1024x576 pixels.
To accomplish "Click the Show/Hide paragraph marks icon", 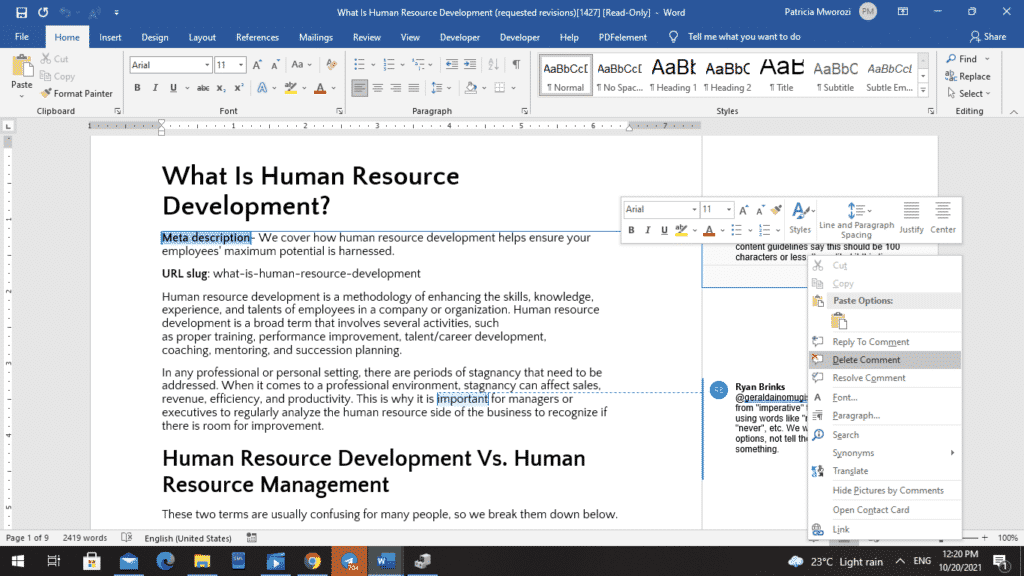I will pyautogui.click(x=514, y=66).
